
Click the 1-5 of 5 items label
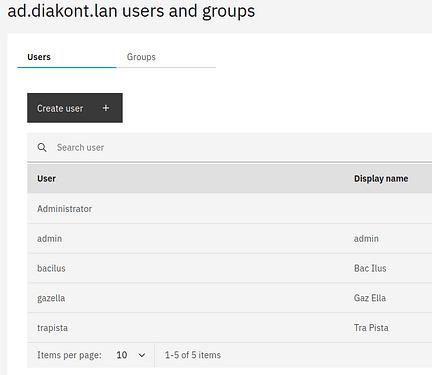coord(193,355)
